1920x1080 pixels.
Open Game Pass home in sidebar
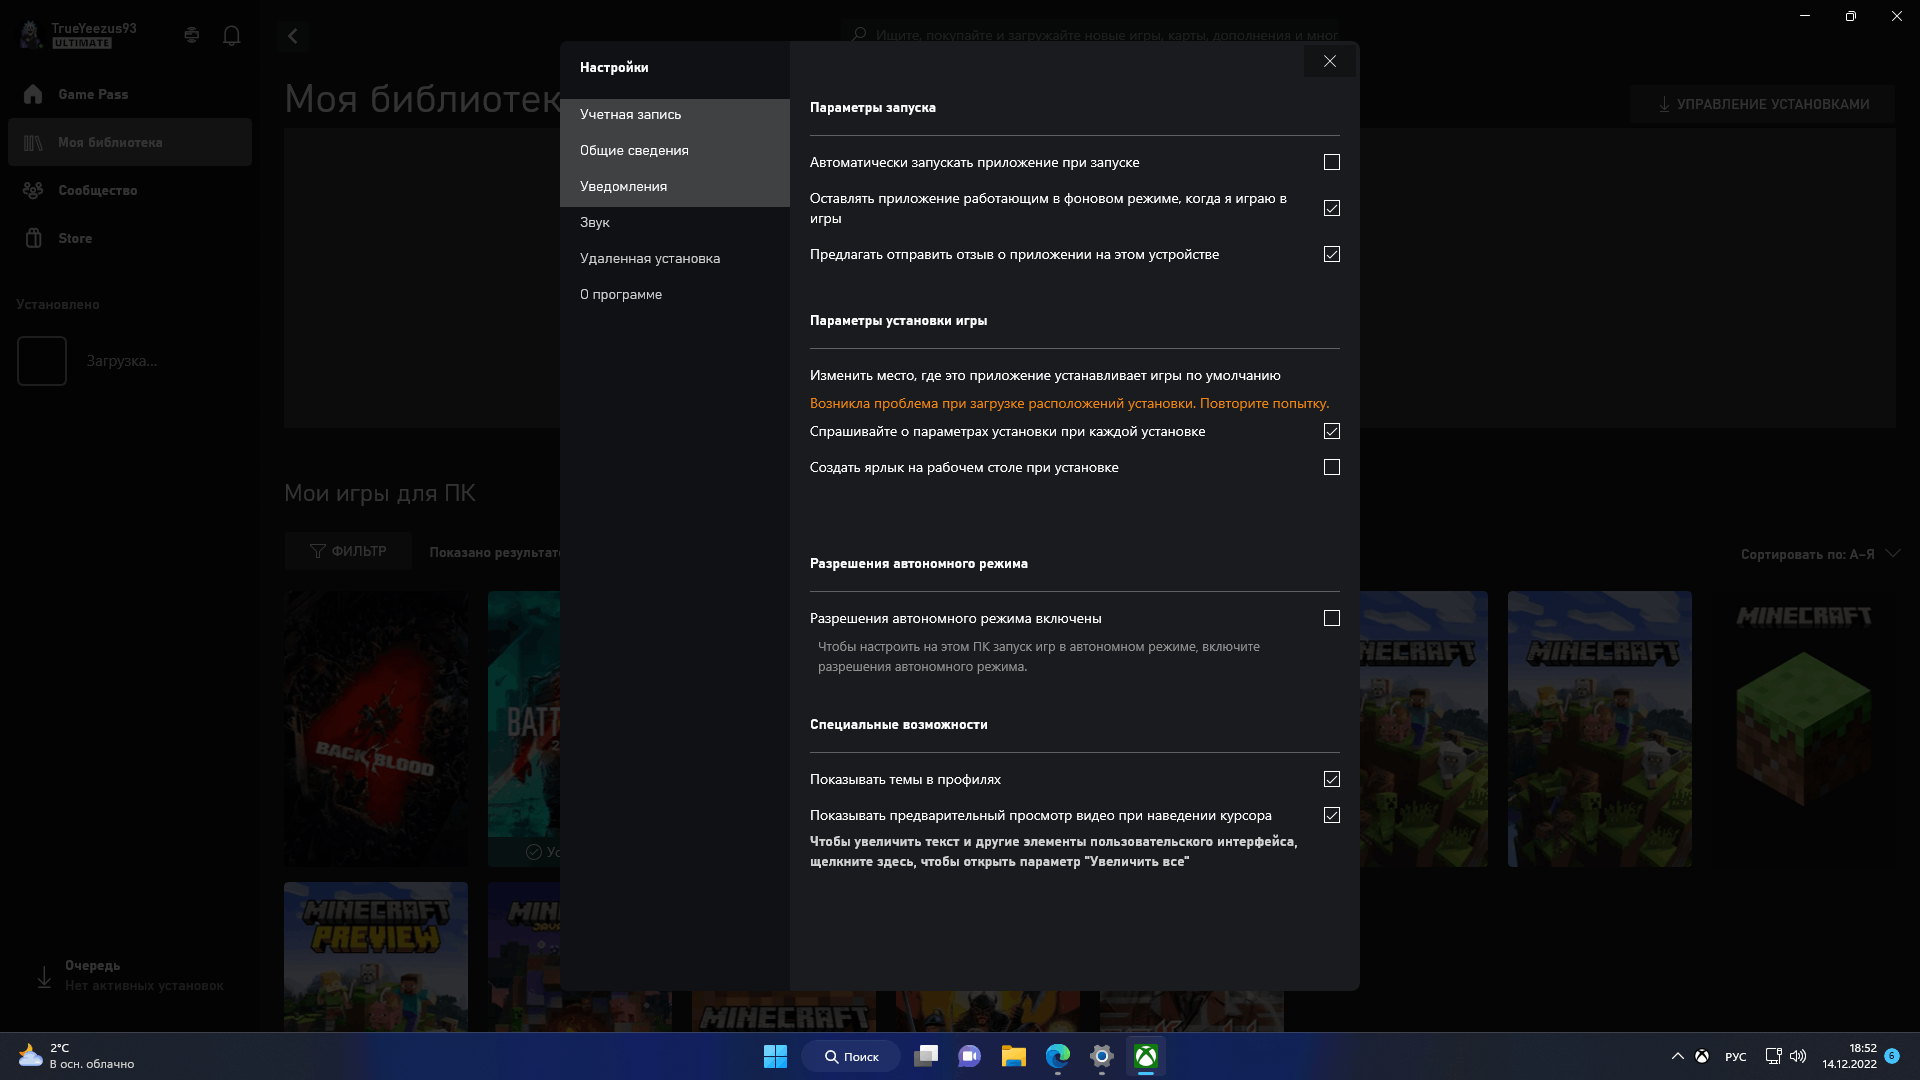click(x=130, y=94)
